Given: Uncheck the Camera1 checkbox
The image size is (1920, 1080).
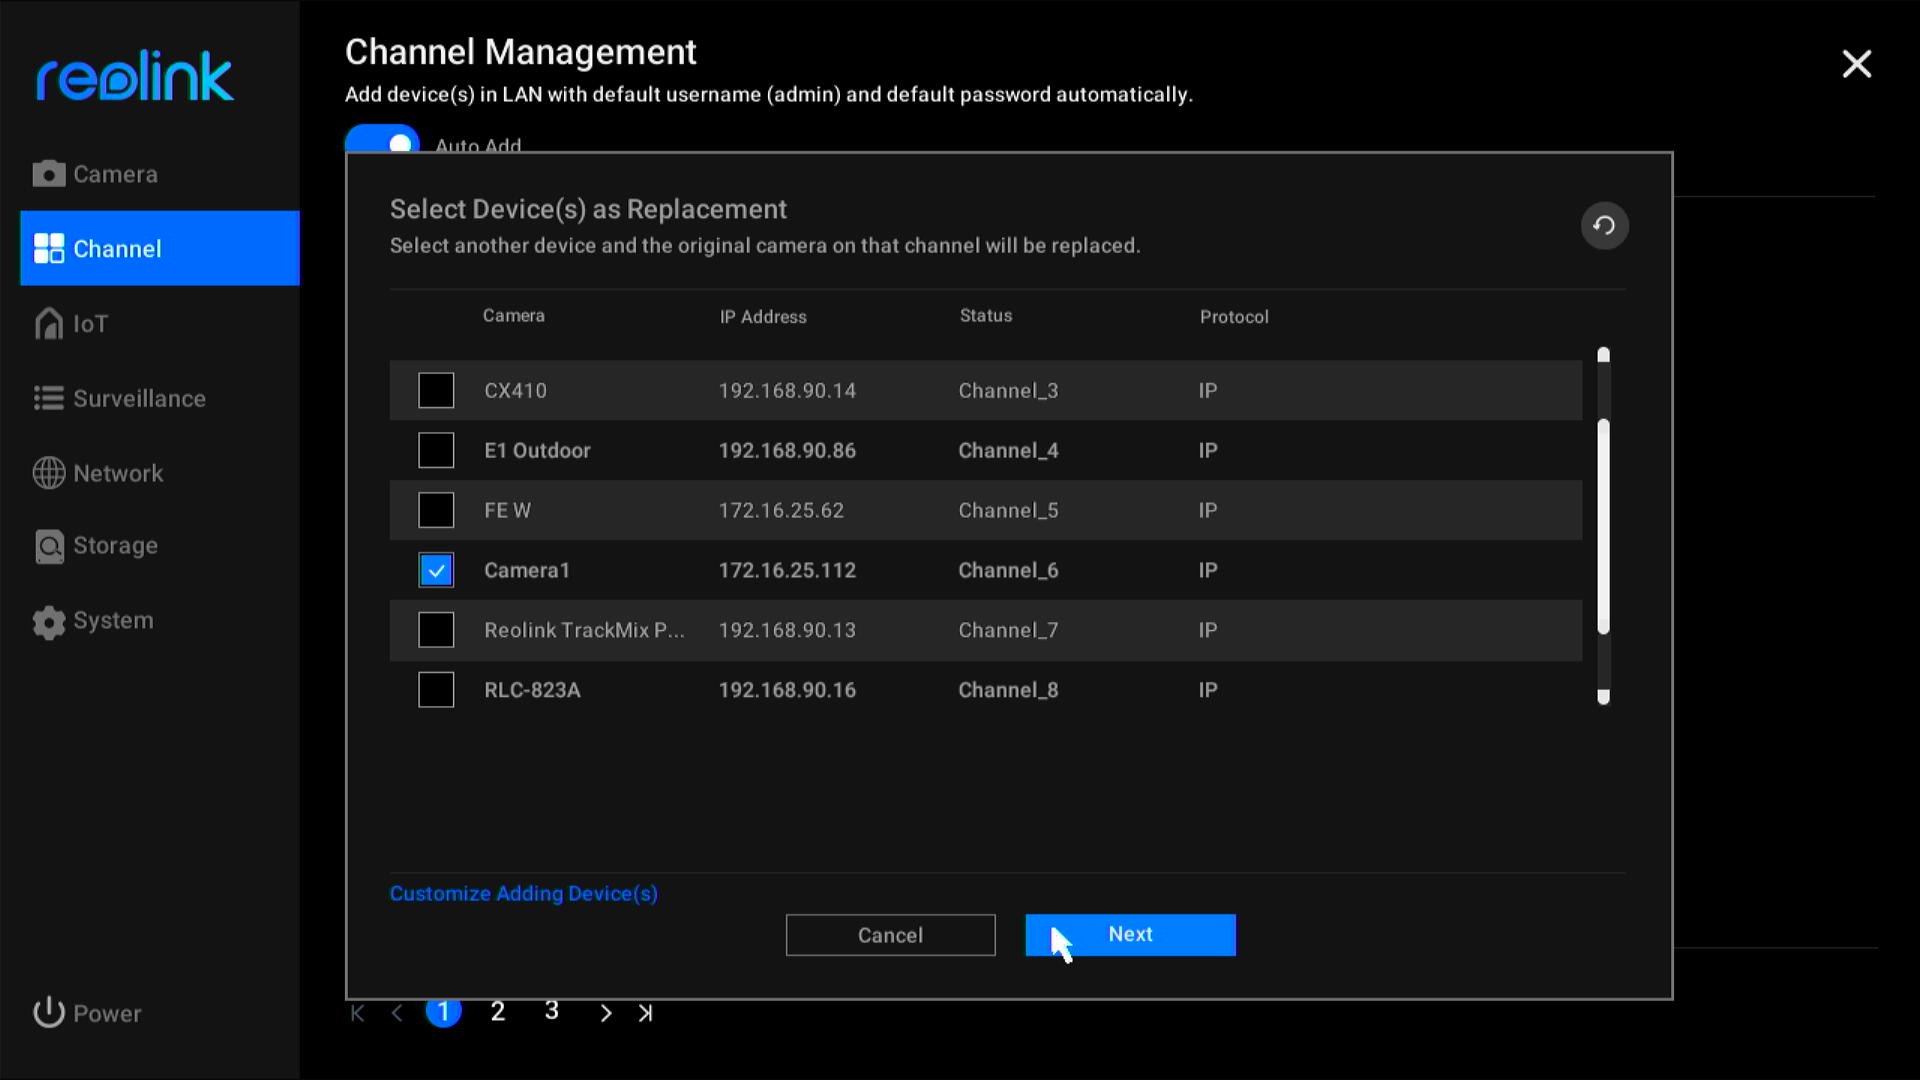Looking at the screenshot, I should (x=436, y=570).
